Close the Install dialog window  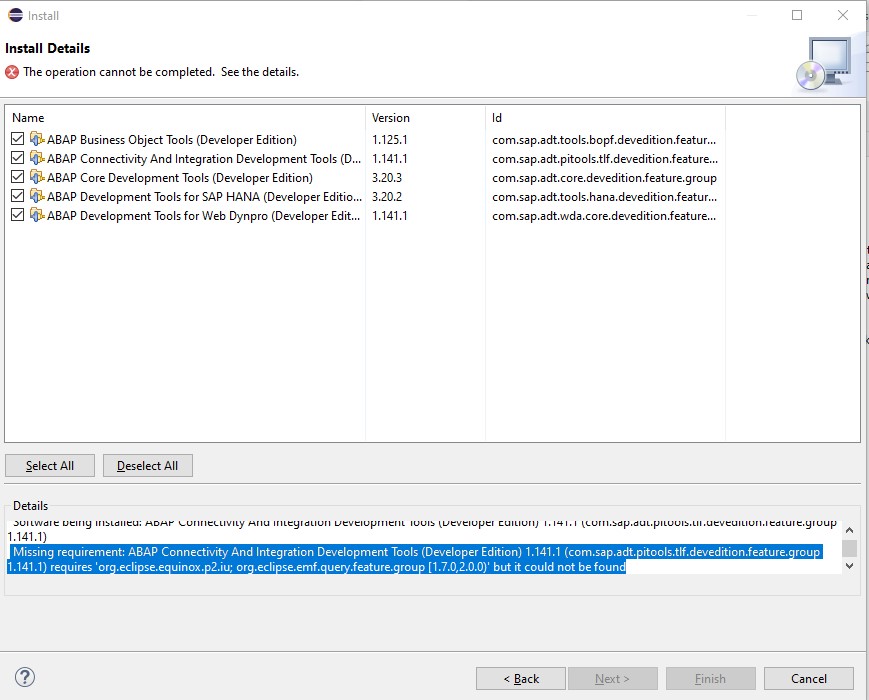(843, 15)
